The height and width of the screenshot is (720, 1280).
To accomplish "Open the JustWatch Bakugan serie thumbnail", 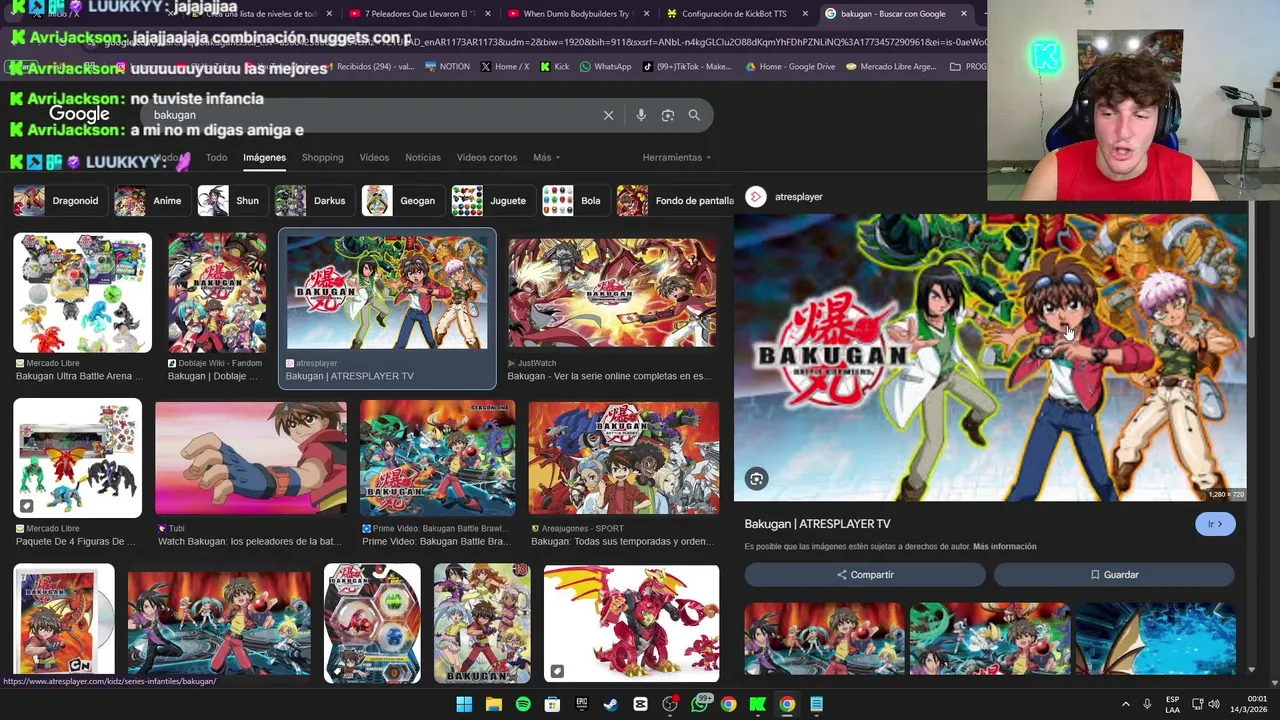I will click(x=612, y=293).
